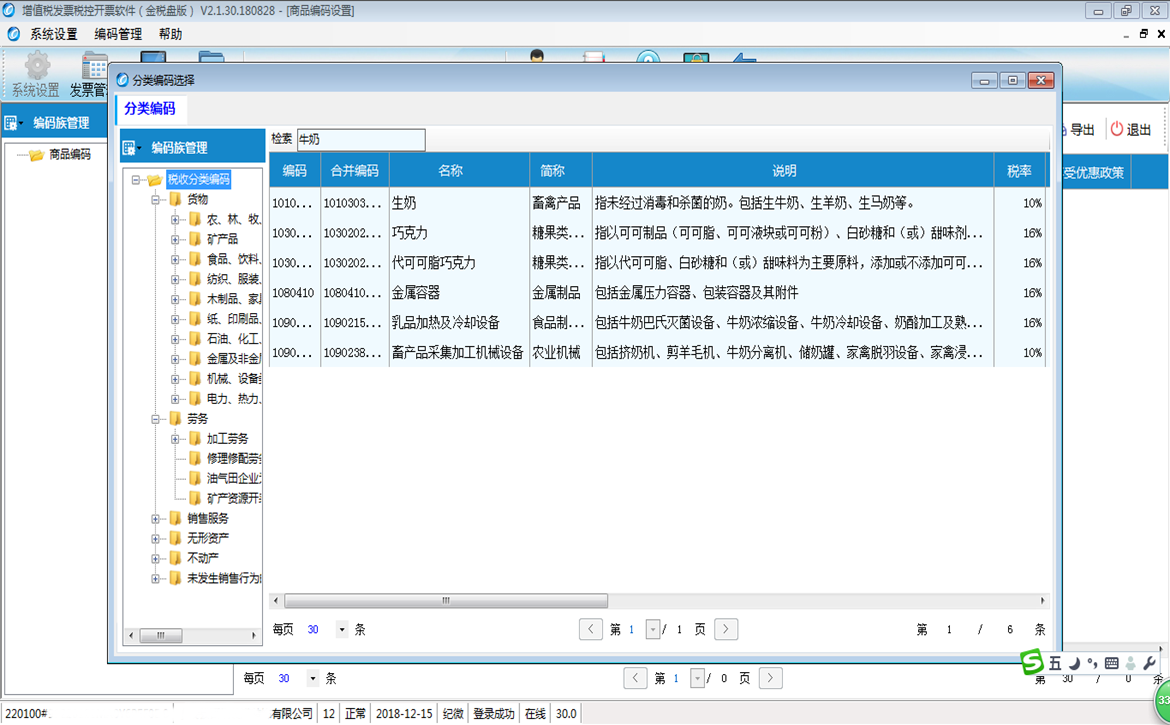Open the 帮助 menu
Viewport: 1170px width, 725px height.
[170, 34]
